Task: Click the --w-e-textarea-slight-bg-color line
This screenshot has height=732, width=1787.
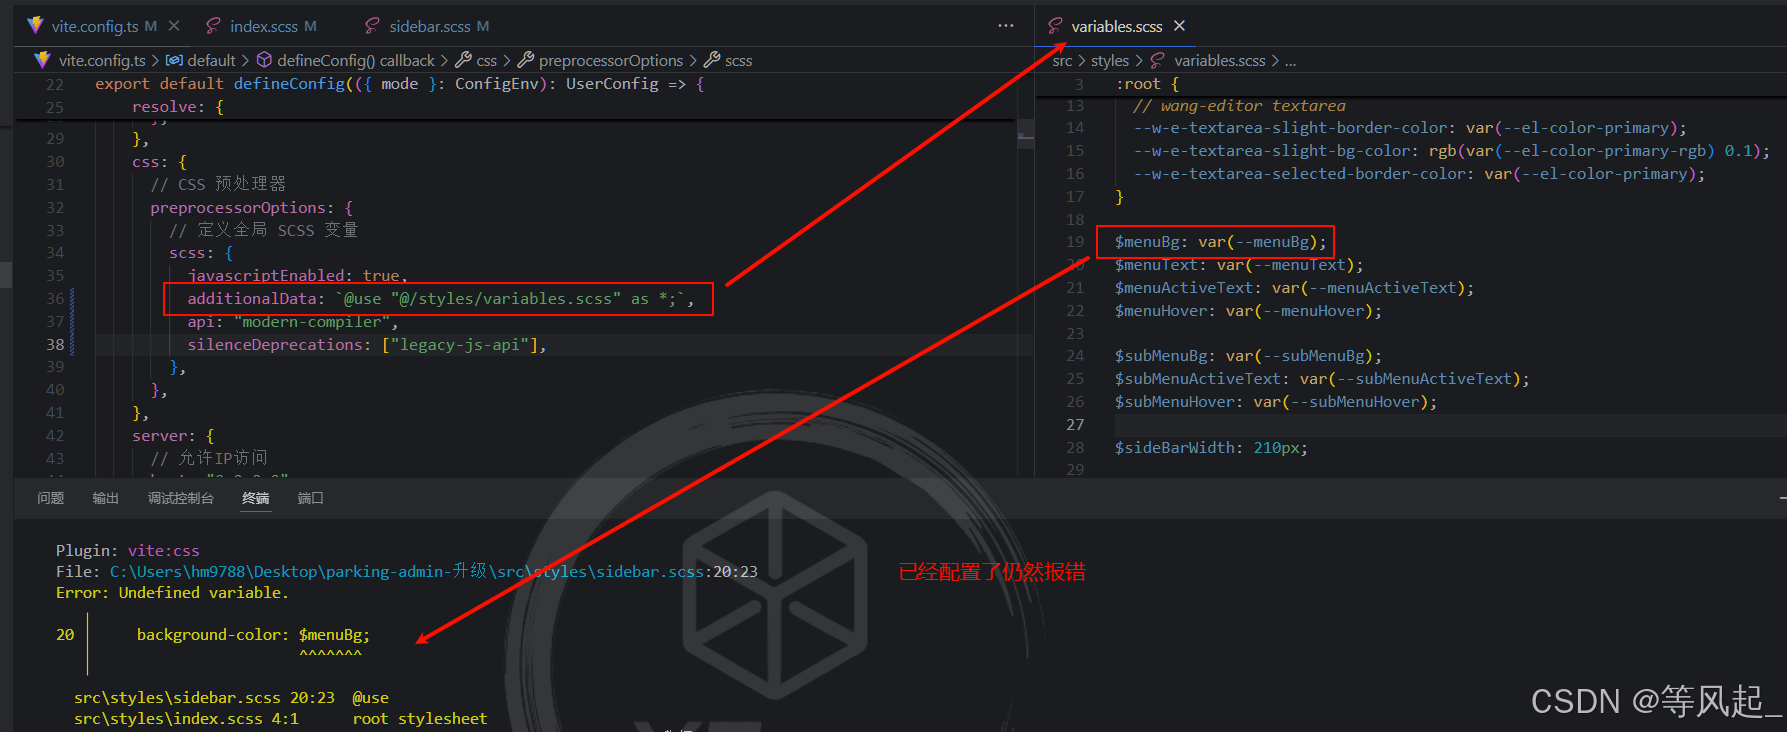Action: (x=1451, y=151)
